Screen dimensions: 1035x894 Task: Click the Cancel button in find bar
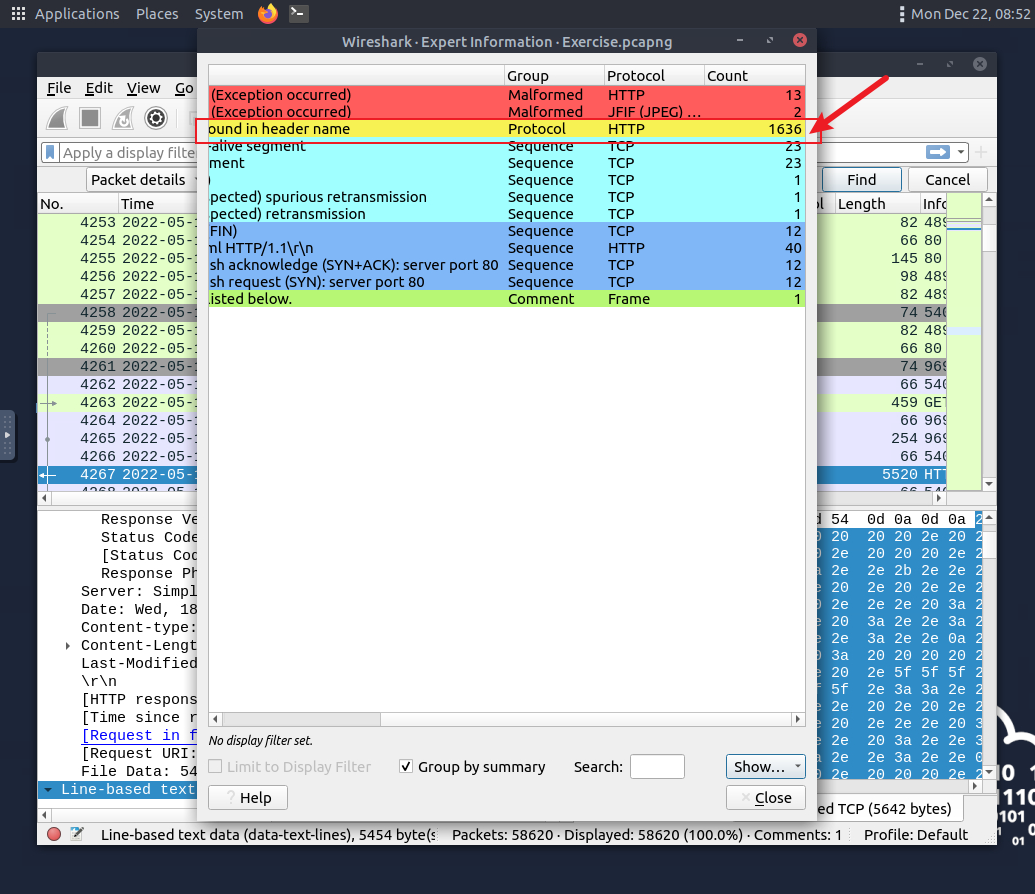[947, 180]
